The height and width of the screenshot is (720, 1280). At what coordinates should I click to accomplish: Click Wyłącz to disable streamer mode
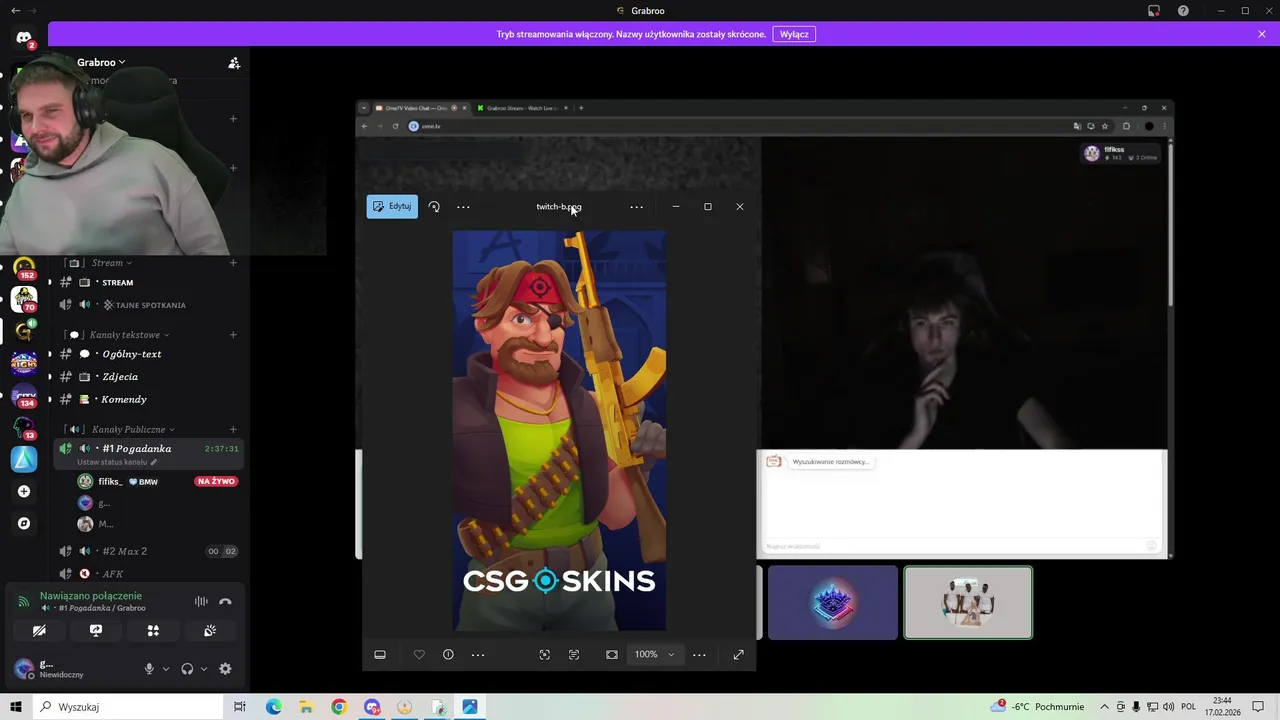pyautogui.click(x=794, y=34)
